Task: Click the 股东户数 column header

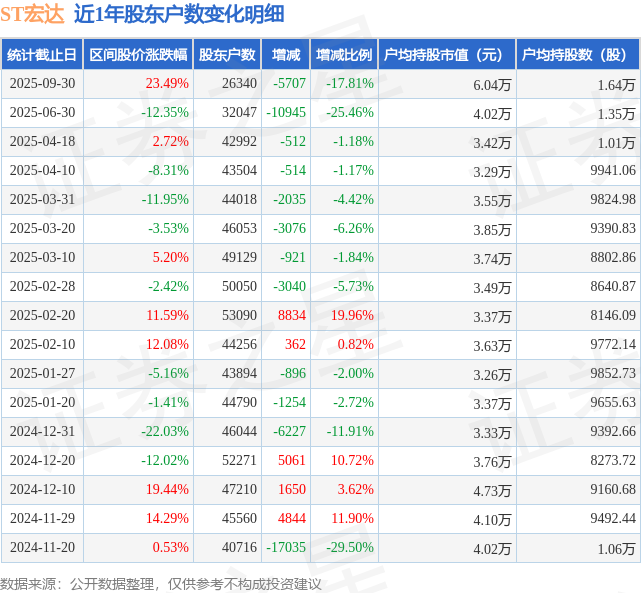Action: click(x=227, y=55)
